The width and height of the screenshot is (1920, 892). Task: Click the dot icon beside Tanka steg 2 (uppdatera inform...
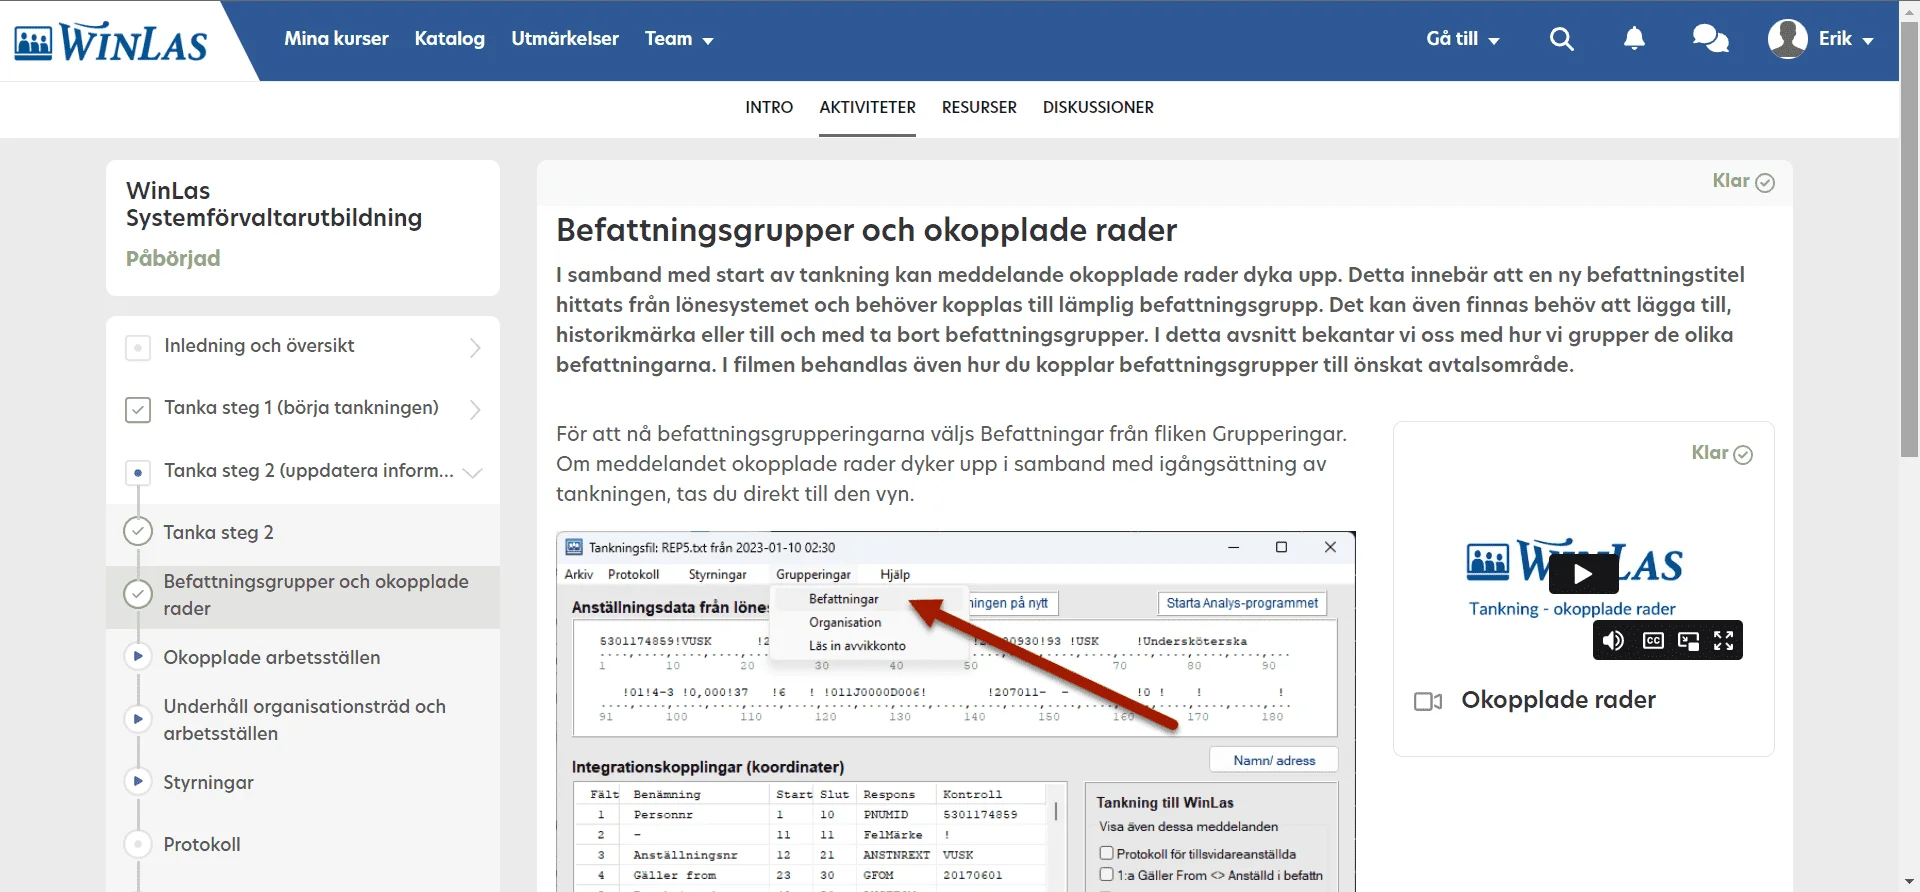pos(138,472)
